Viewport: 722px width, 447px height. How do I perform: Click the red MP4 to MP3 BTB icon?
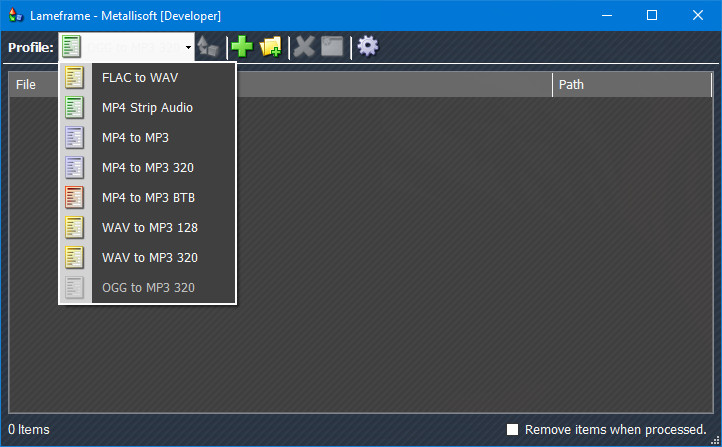pos(75,198)
